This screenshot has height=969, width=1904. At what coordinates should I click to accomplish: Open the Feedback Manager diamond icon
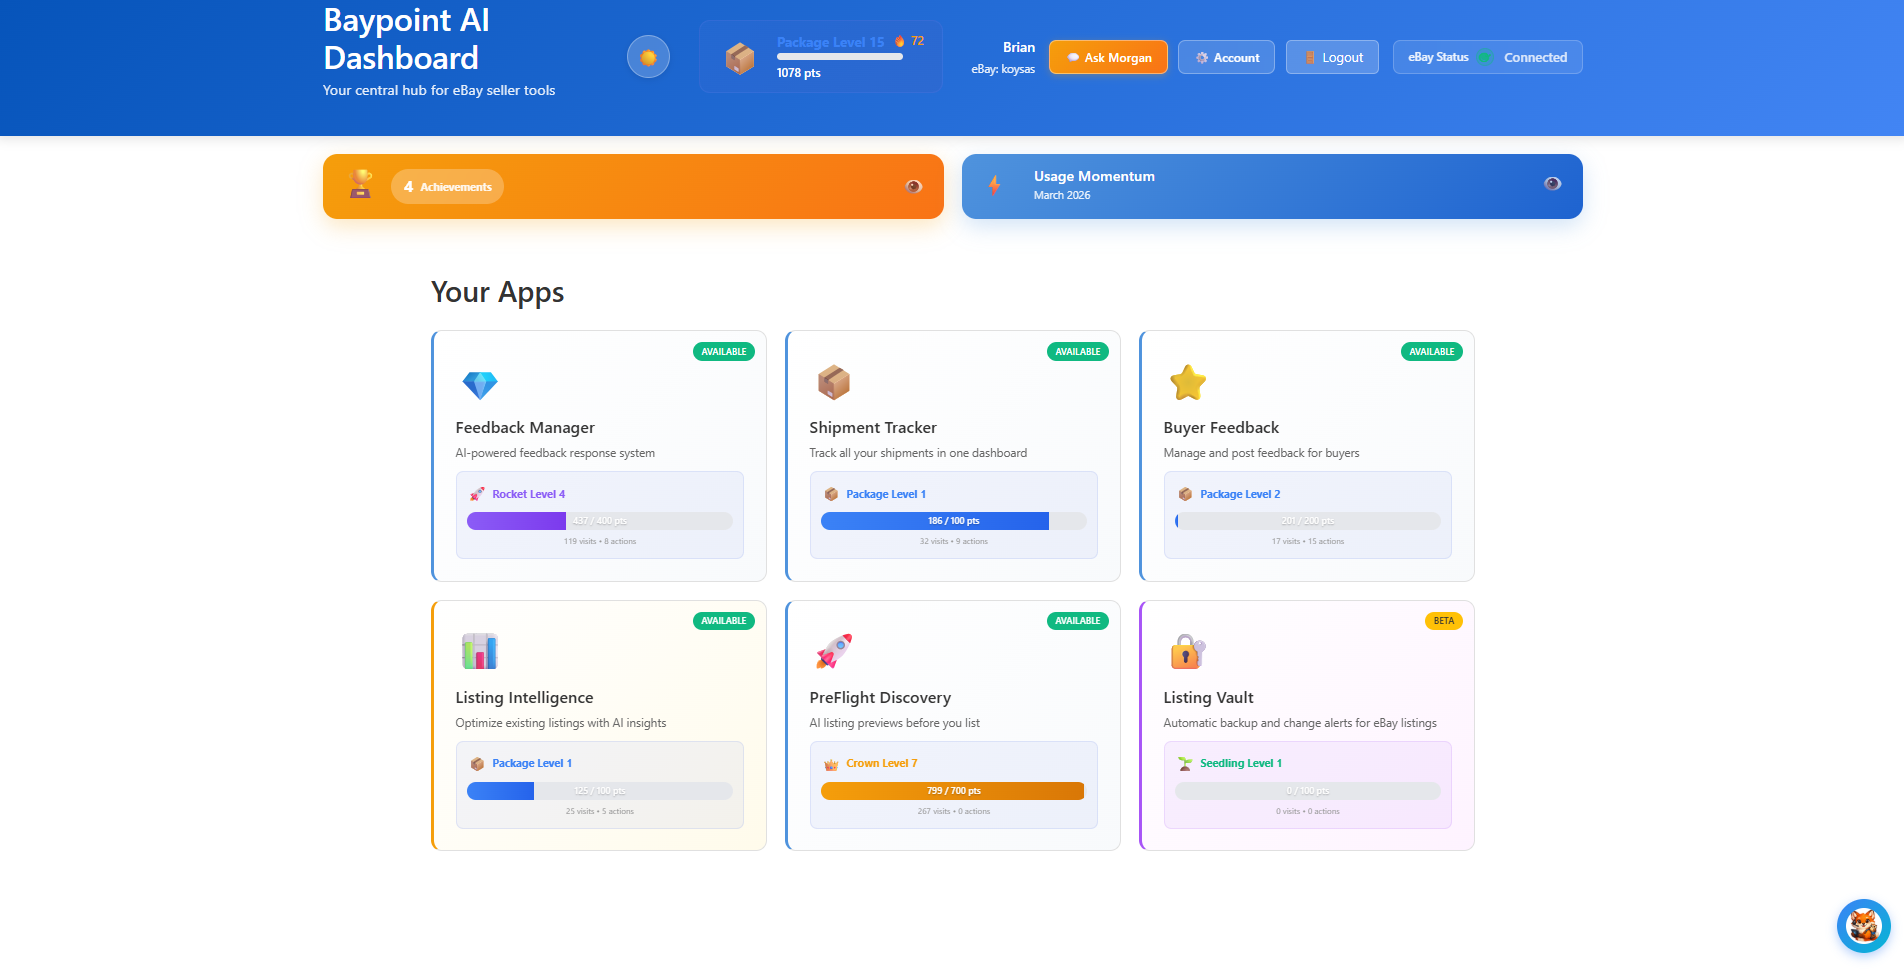(480, 385)
